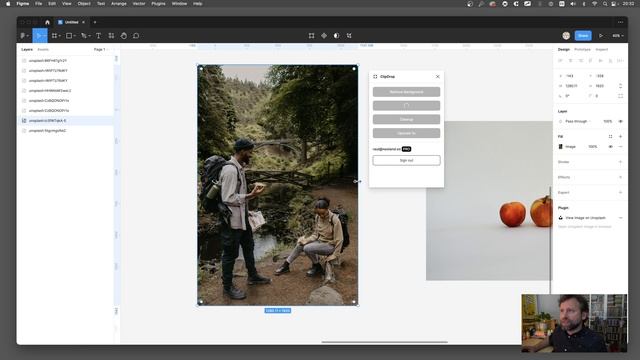Open the Resources tool
Image resolution: width=640 pixels, height=360 pixels.
pyautogui.click(x=111, y=36)
